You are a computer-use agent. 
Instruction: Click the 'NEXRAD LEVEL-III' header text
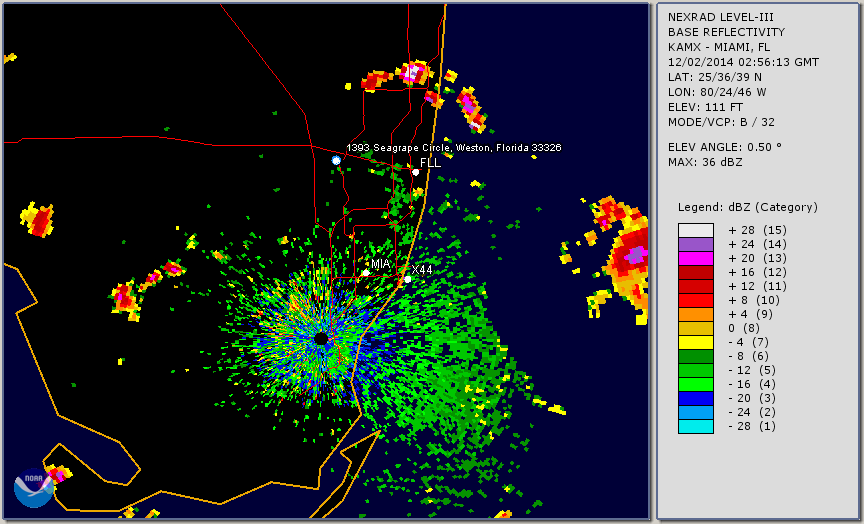click(x=719, y=17)
